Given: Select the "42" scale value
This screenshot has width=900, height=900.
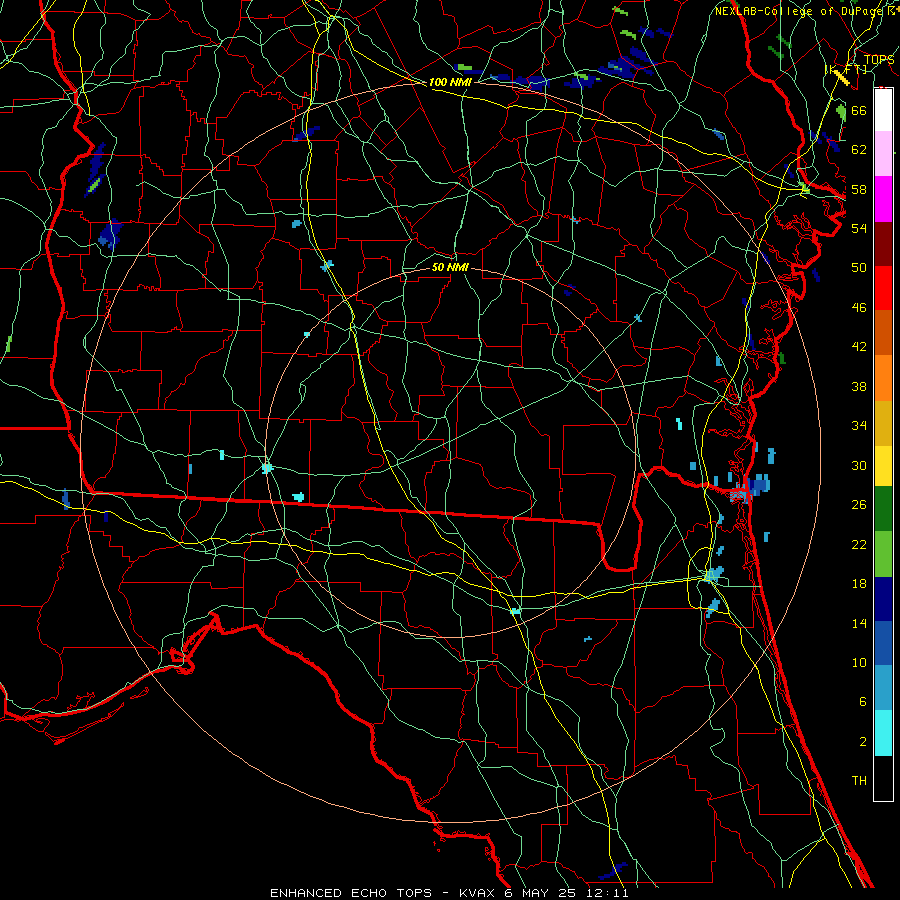Looking at the screenshot, I should pos(859,347).
